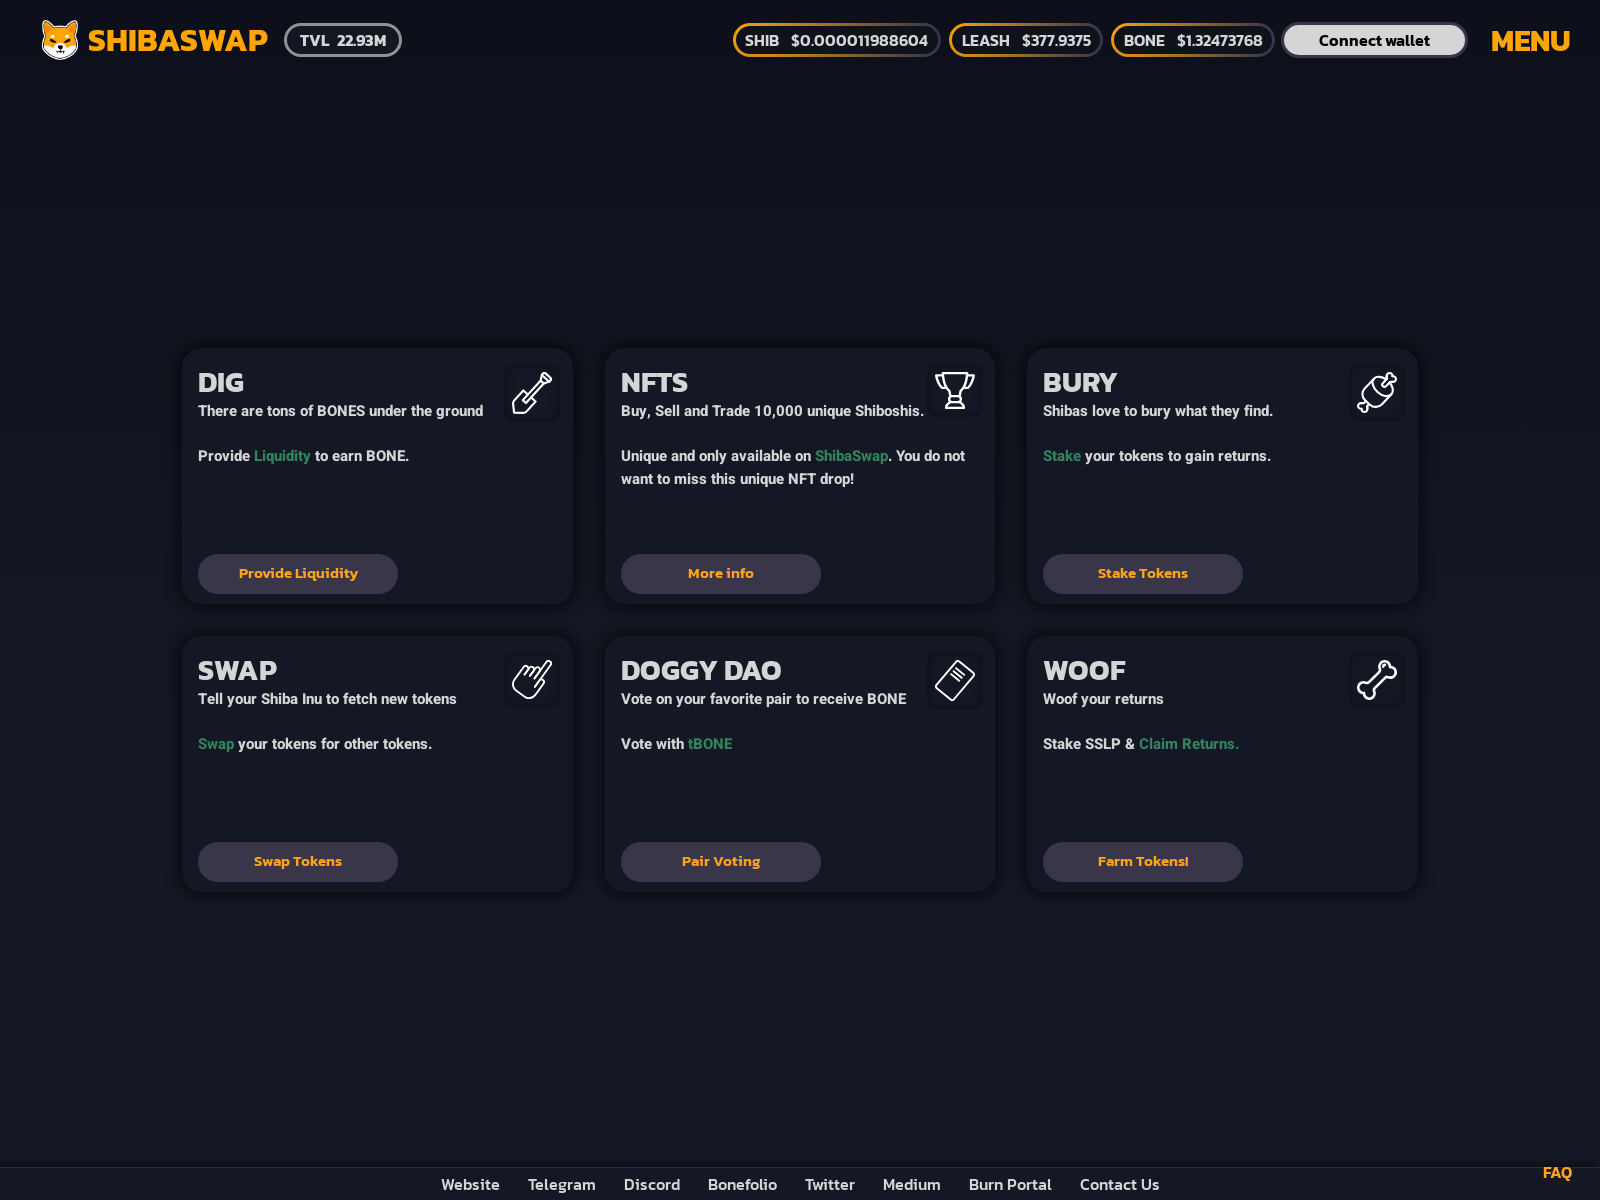Select the LEASH price badge

point(1026,40)
